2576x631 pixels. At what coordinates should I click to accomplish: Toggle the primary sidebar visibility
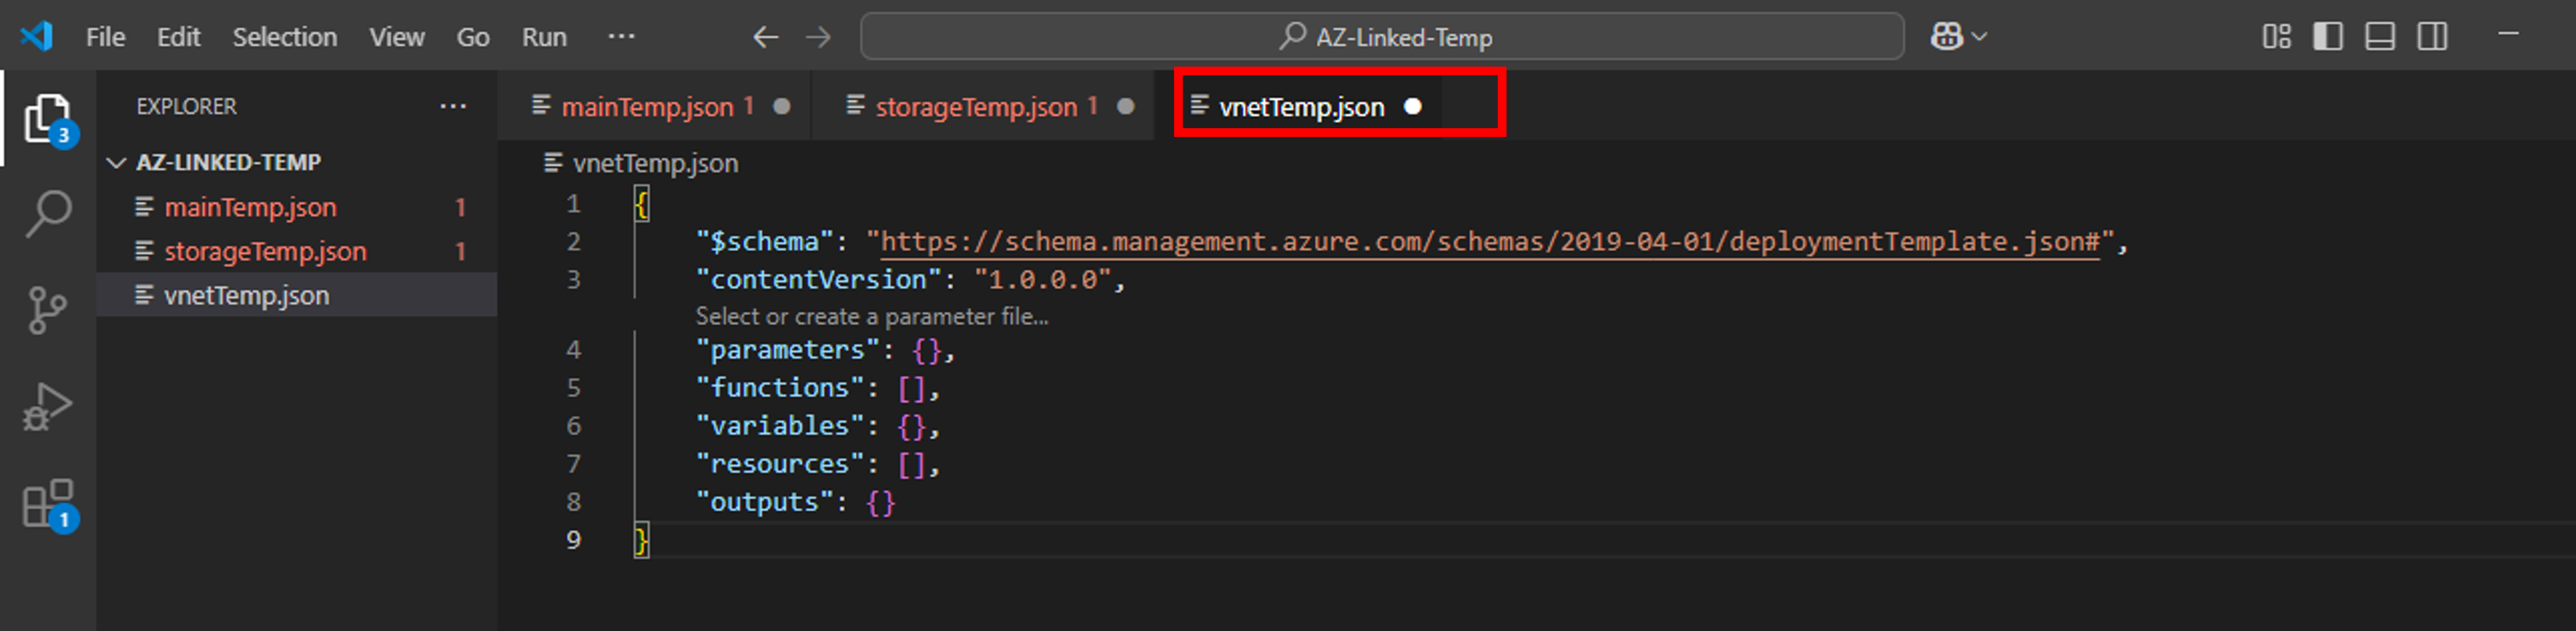[x=2329, y=36]
